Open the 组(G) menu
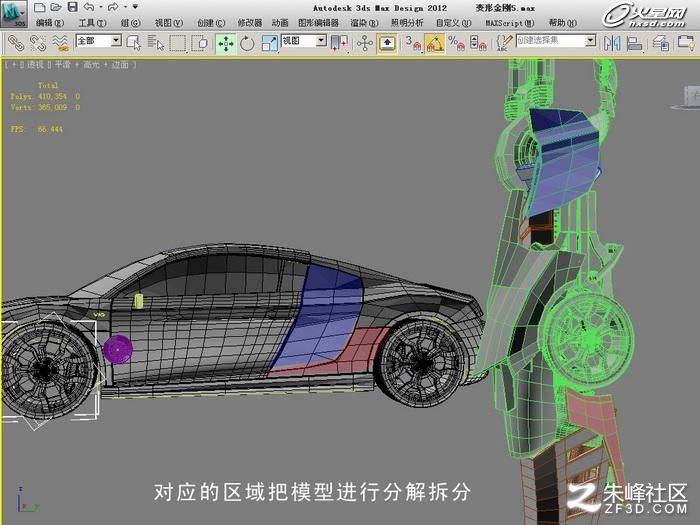 tap(130, 23)
